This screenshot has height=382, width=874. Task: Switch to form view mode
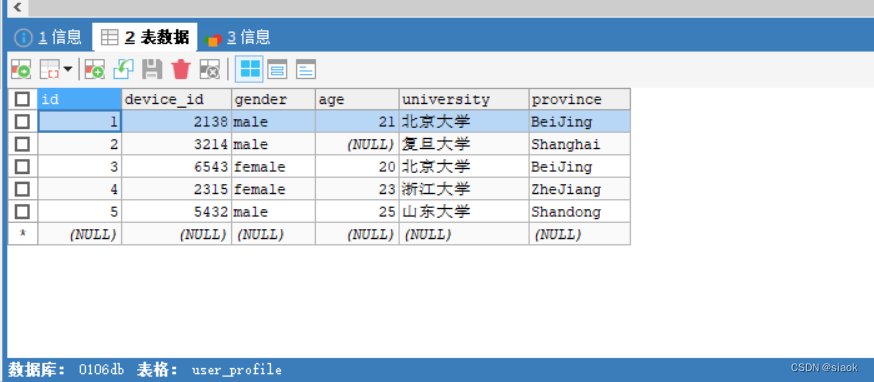pyautogui.click(x=277, y=69)
